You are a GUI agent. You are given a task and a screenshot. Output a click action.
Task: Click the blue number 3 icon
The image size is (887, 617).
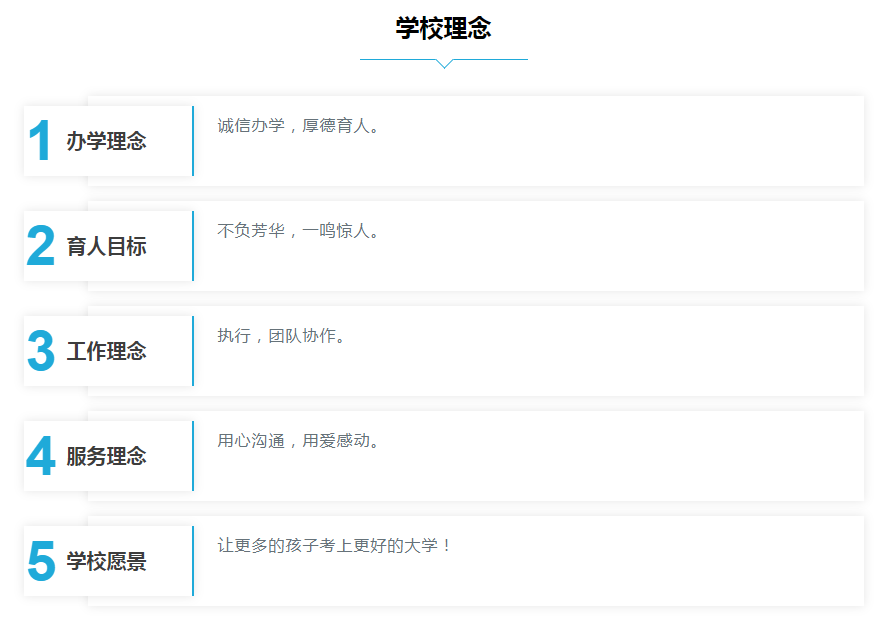(x=41, y=351)
